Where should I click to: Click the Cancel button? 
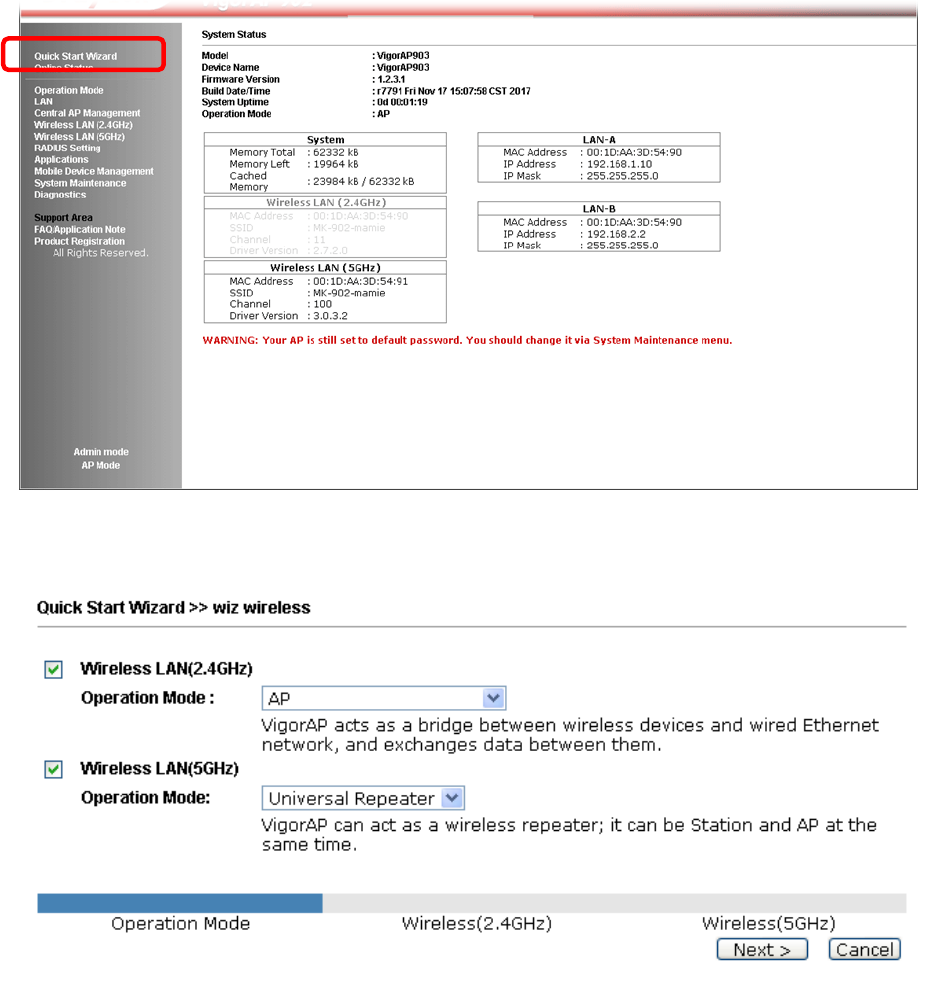[864, 949]
